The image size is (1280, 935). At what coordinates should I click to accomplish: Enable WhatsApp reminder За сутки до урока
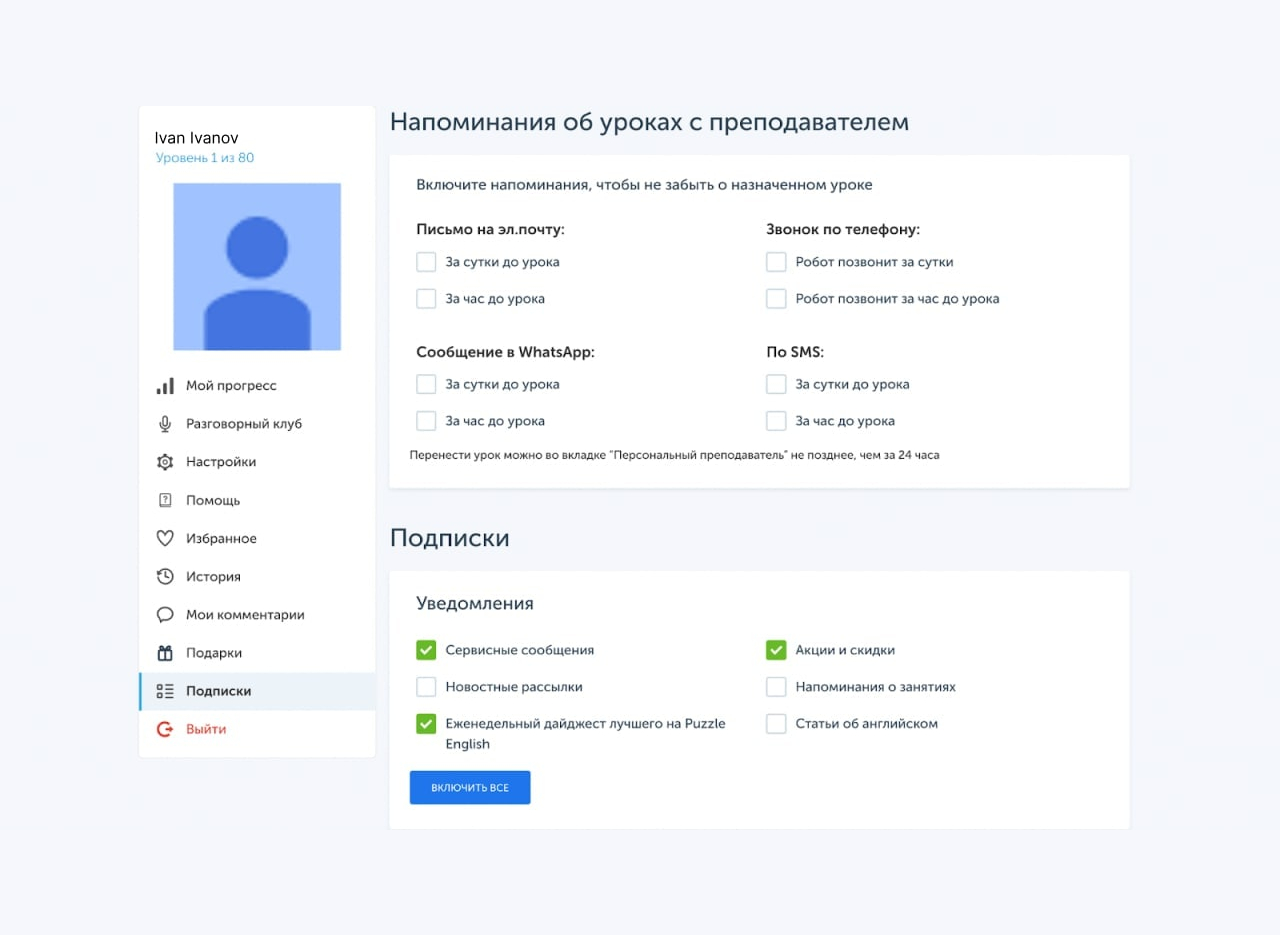click(426, 384)
